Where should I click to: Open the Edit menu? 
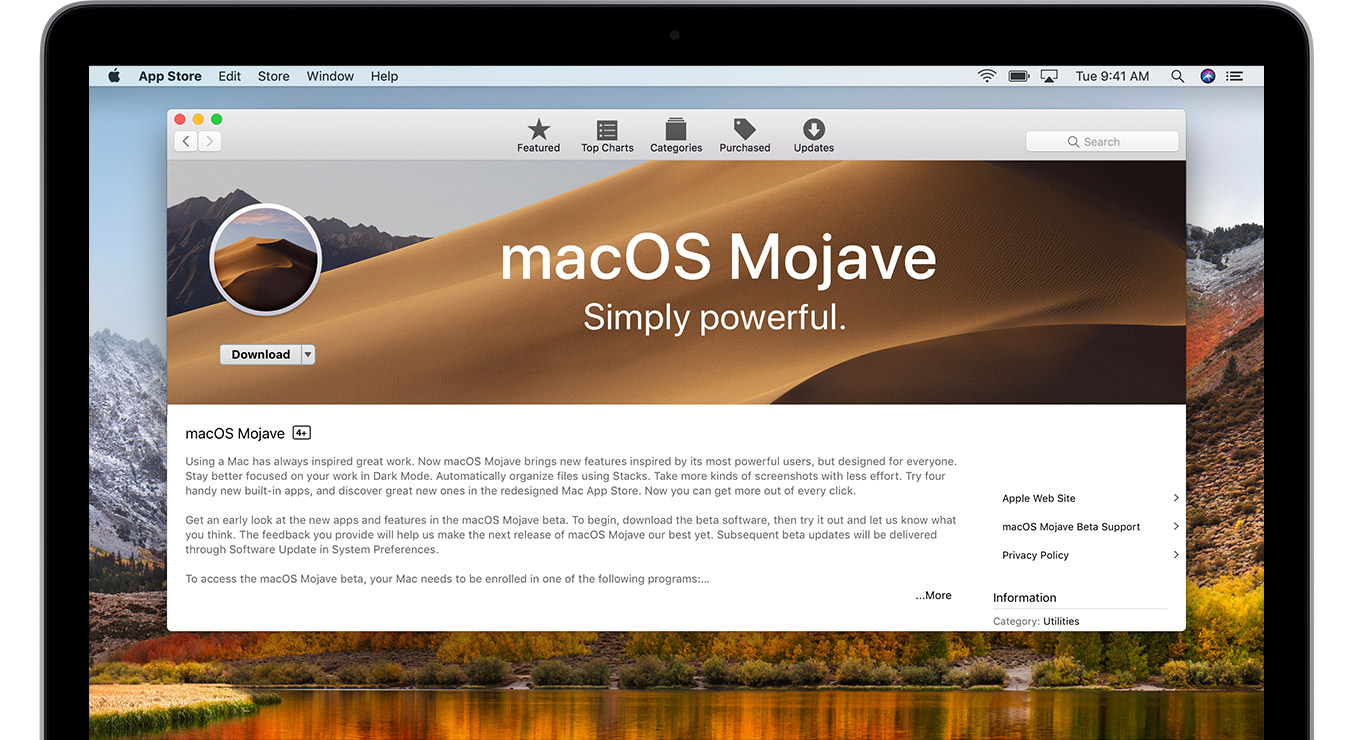[x=230, y=76]
